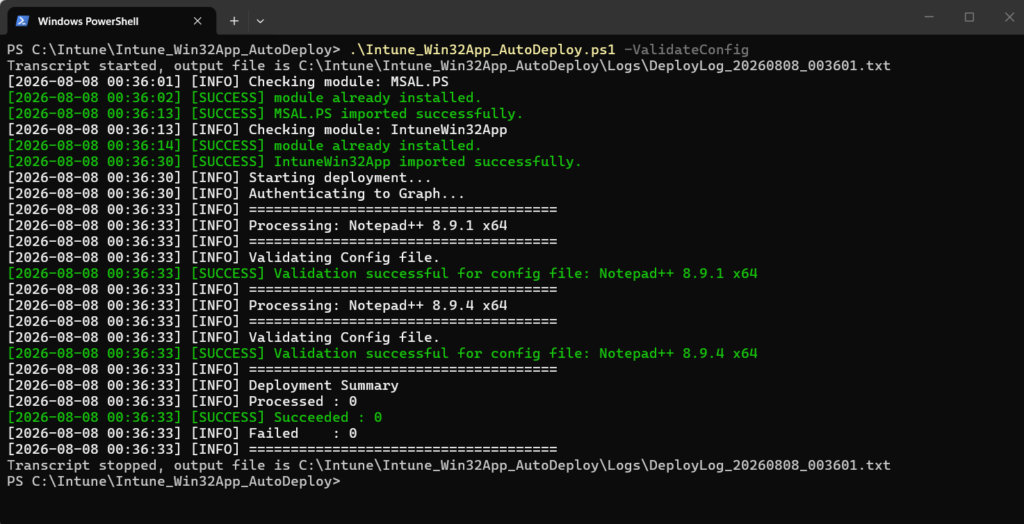Expand the new tab profile dropdown chevron
Screen dimensions: 1024x524
(260, 21)
